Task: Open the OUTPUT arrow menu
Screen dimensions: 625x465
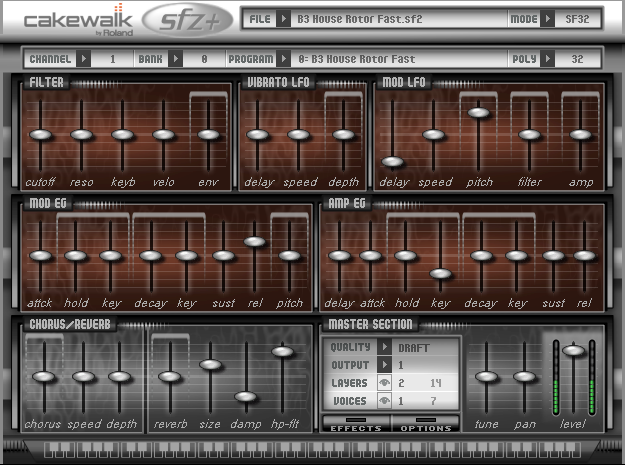Action: 384,365
